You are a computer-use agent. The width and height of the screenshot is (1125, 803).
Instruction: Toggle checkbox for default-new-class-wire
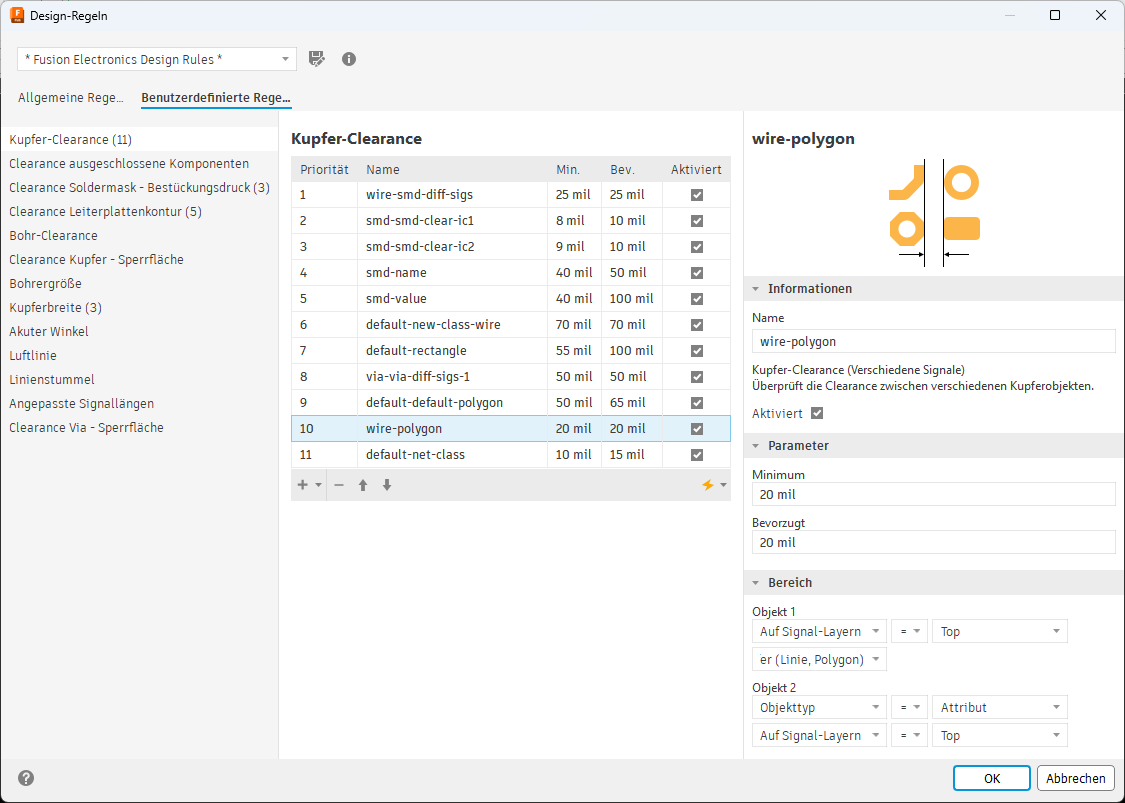pos(697,325)
